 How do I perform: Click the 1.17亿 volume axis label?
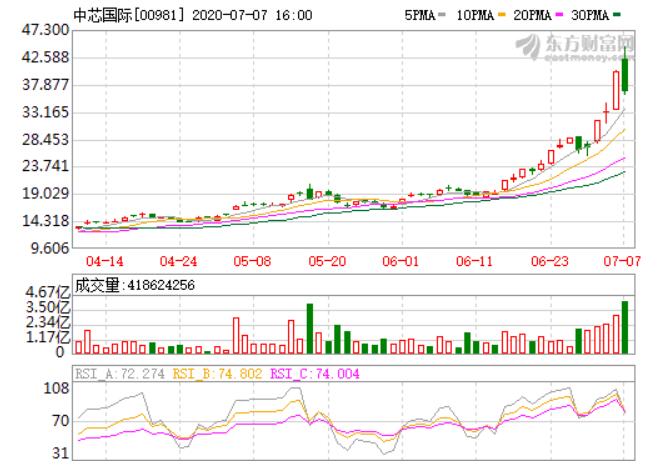coord(48,337)
